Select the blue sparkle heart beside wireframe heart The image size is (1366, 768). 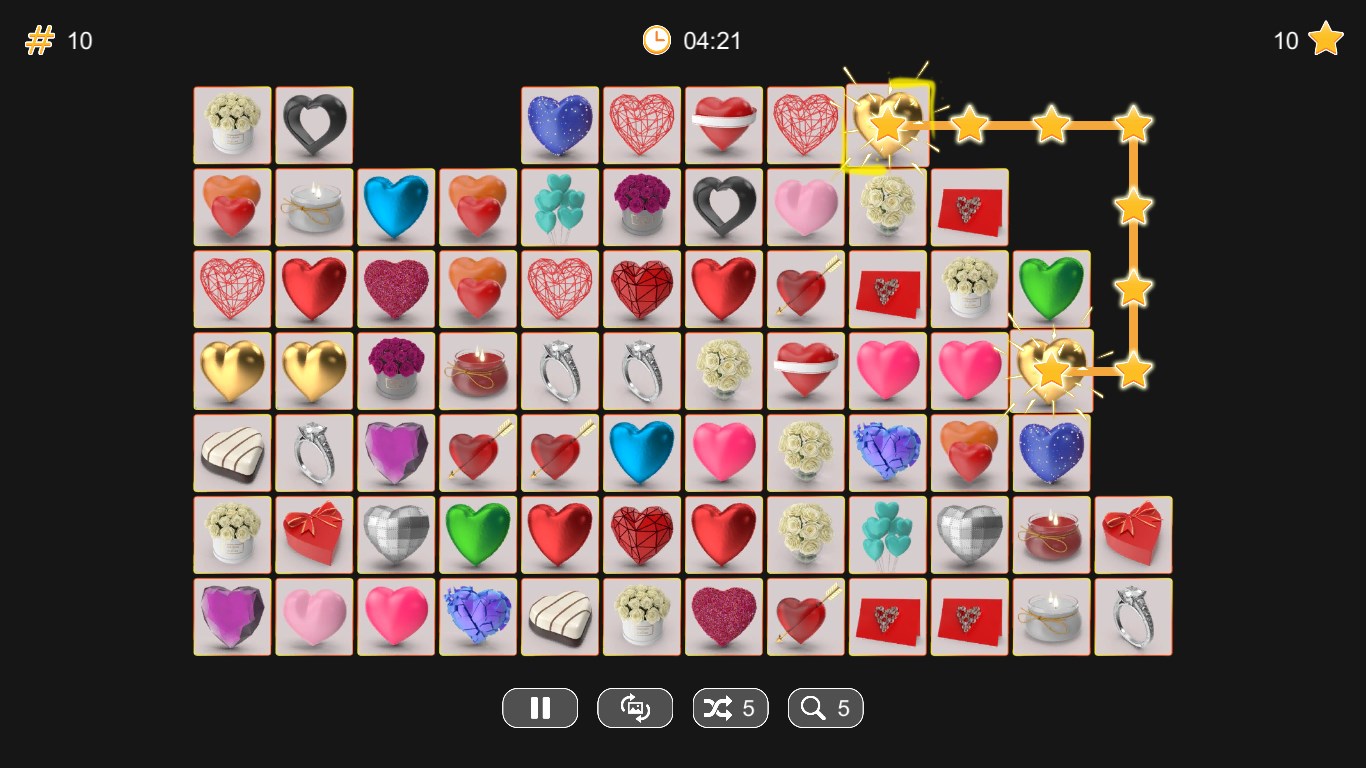[560, 125]
